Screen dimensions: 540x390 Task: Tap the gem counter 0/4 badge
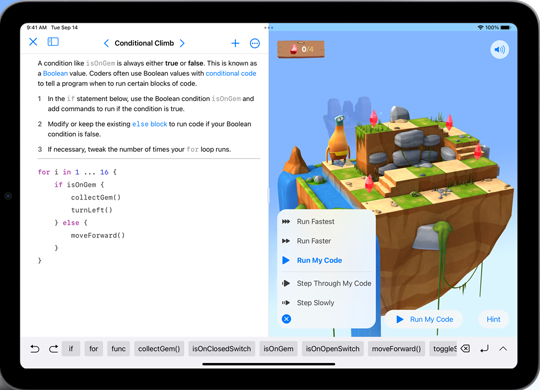pyautogui.click(x=301, y=49)
